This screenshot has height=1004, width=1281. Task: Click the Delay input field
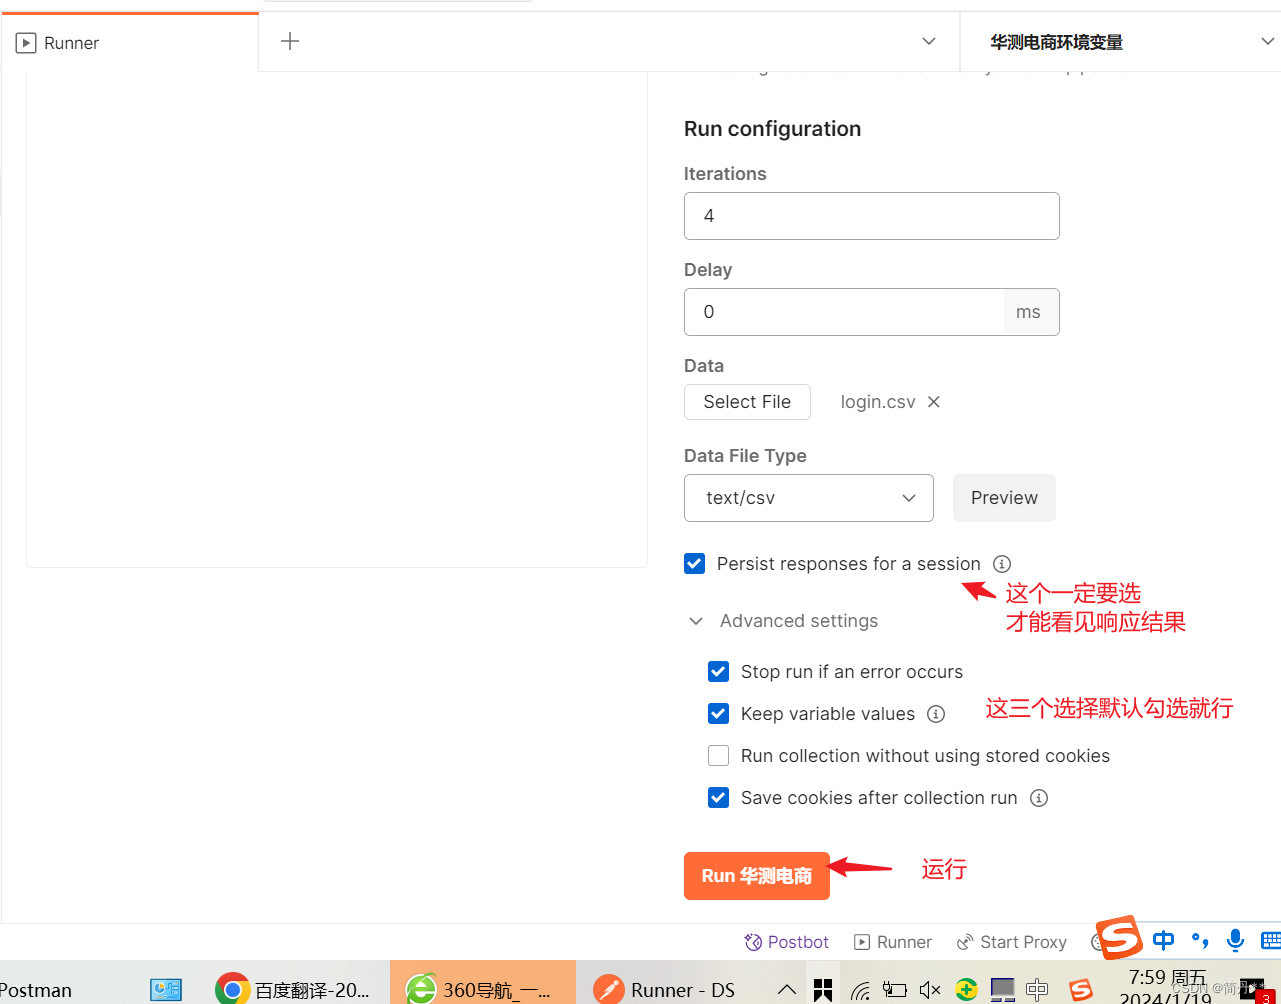pos(844,312)
